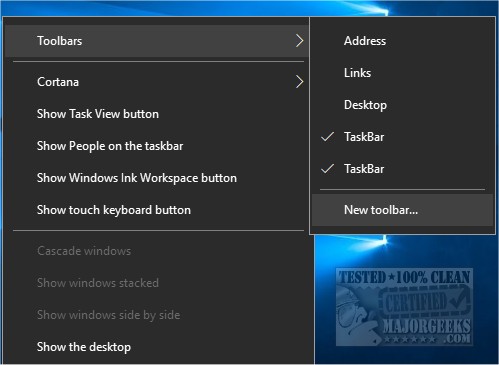Enable the Links toolbar
Screen dimensions: 499x365
click(402, 73)
